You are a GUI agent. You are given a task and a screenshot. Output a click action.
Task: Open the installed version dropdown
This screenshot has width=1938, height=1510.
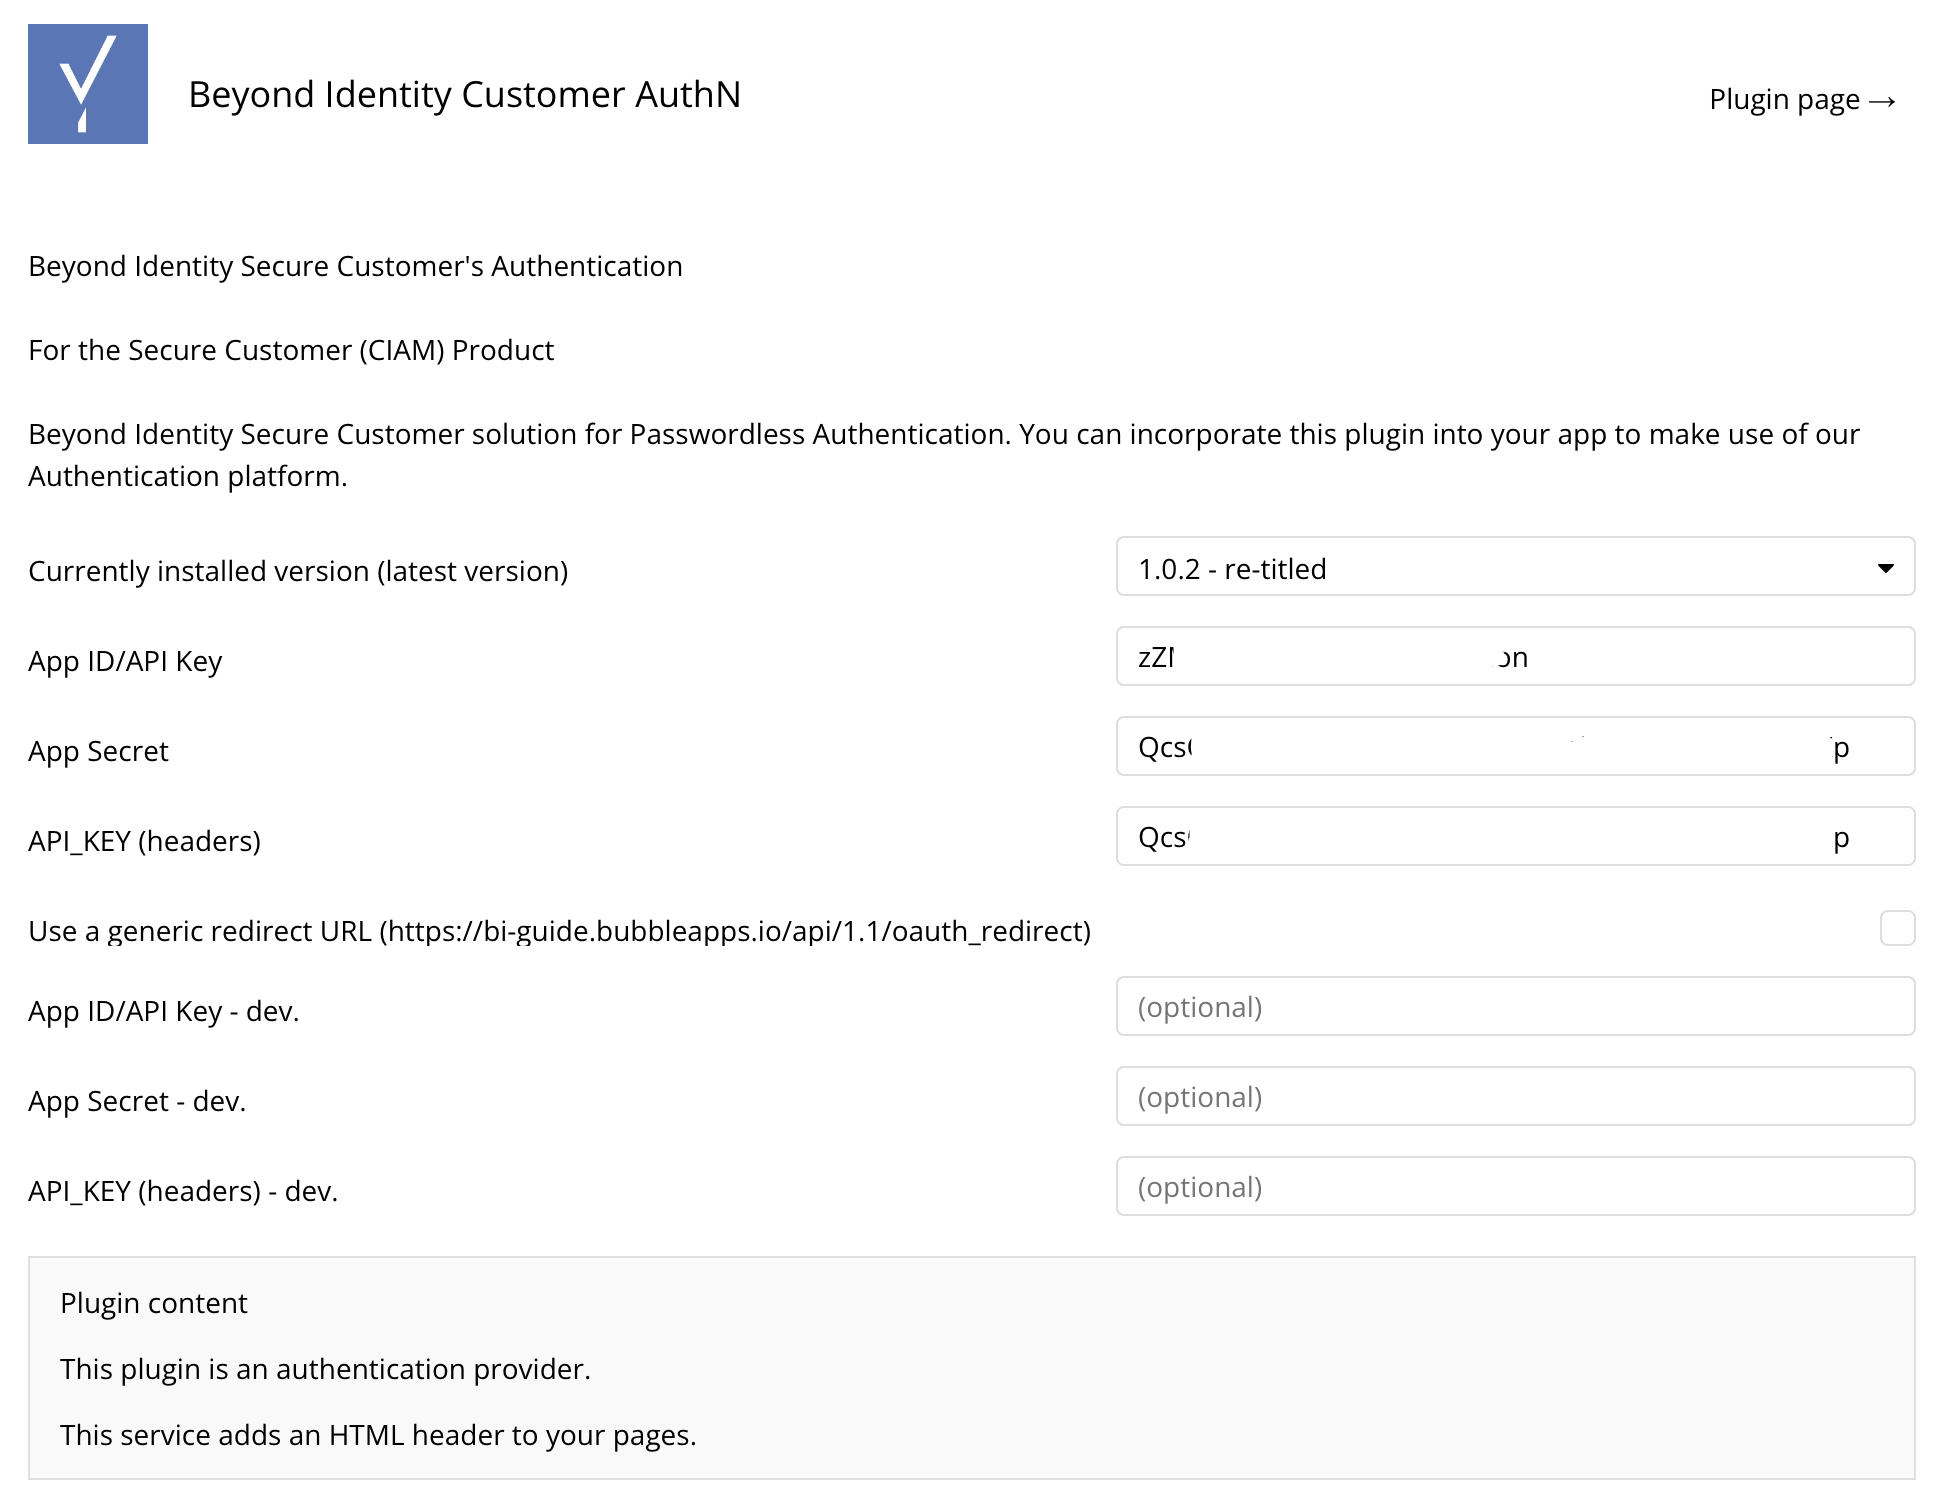pyautogui.click(x=1515, y=567)
